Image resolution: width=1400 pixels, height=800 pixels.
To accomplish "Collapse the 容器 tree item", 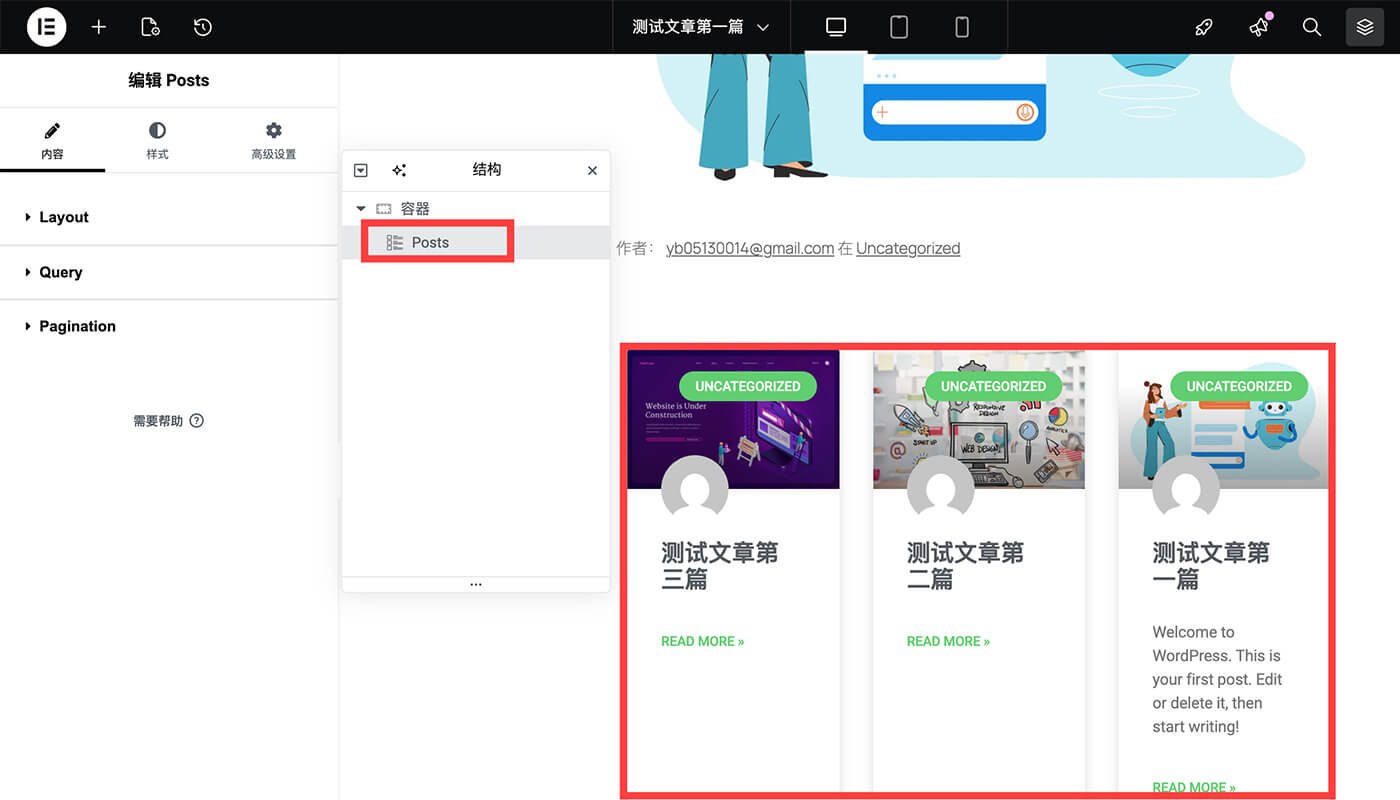I will point(361,208).
